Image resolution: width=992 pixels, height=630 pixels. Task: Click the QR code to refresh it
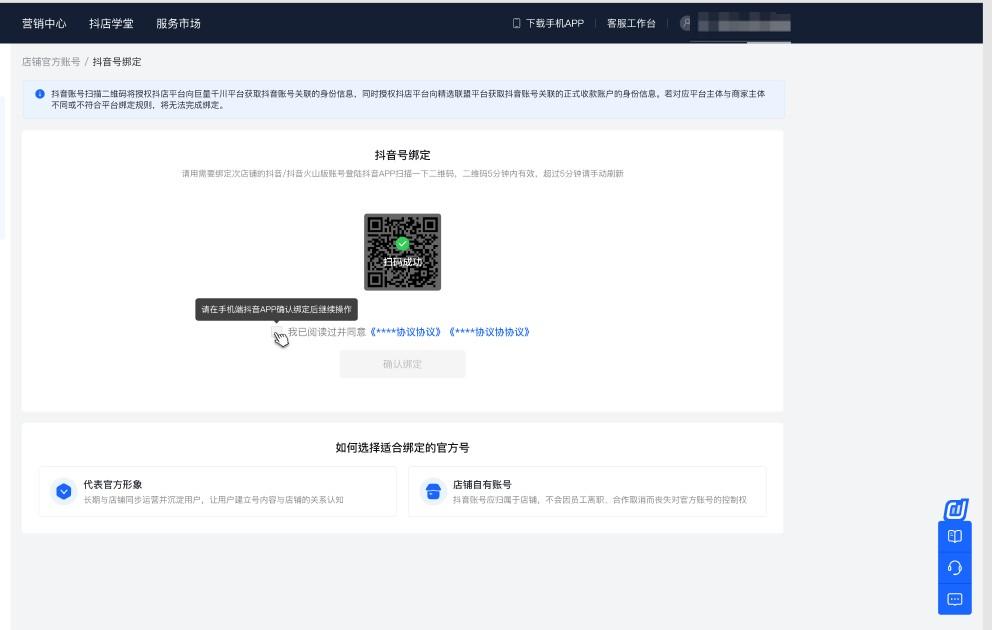pyautogui.click(x=403, y=252)
